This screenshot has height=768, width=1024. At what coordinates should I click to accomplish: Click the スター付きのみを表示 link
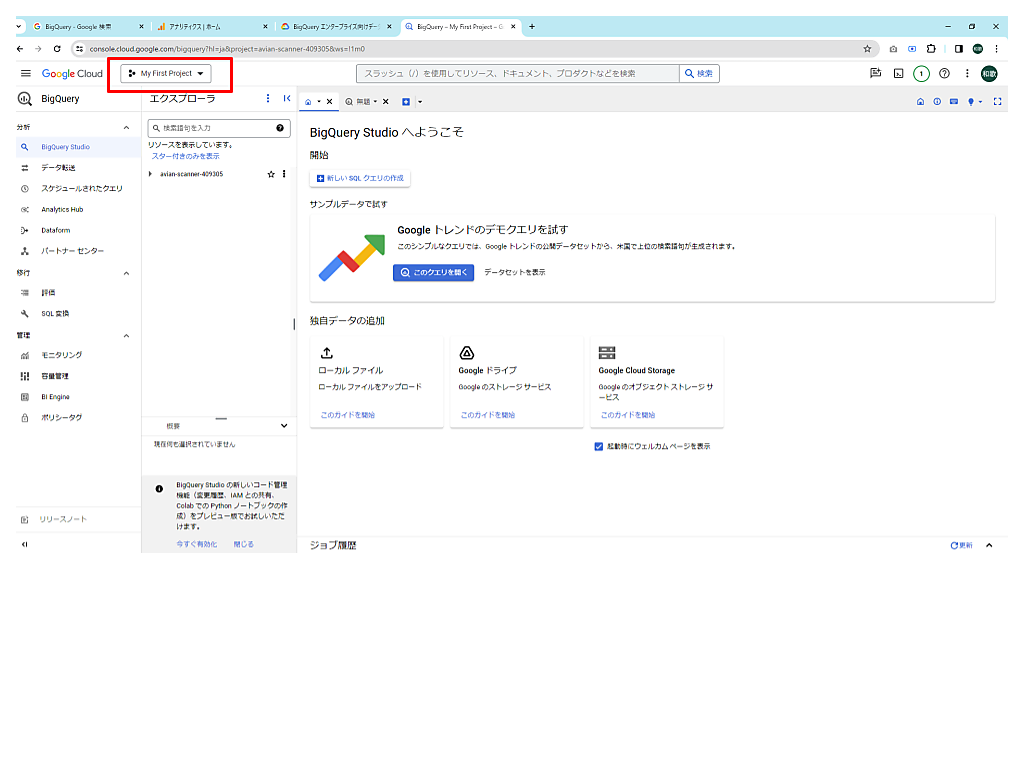(185, 156)
